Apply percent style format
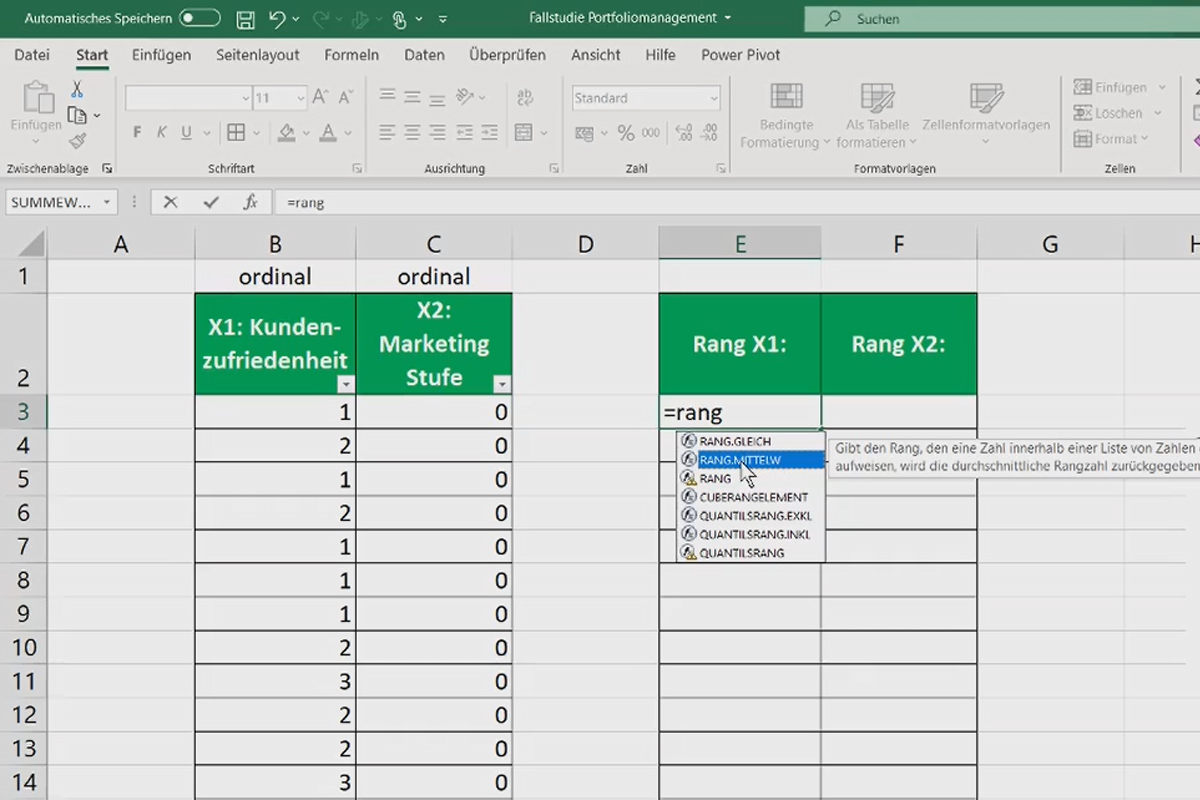Image resolution: width=1200 pixels, height=800 pixels. click(626, 132)
